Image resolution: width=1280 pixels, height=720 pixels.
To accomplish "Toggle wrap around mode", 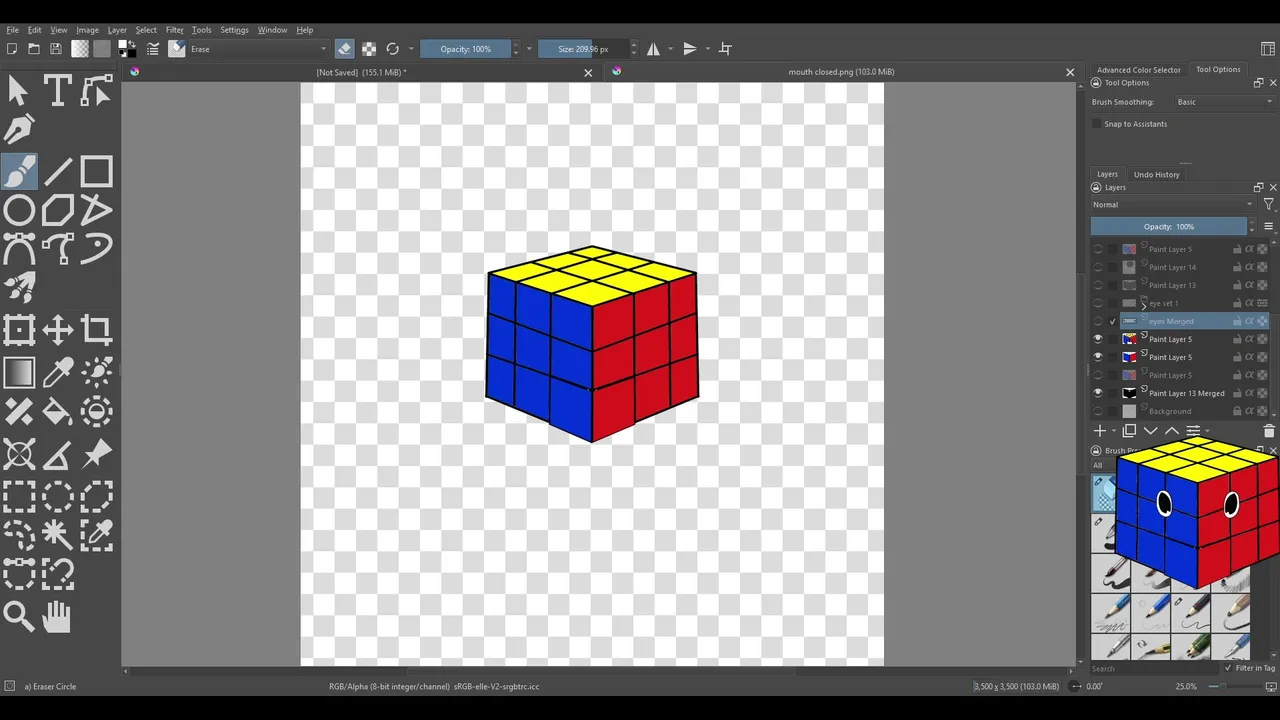I will click(725, 49).
